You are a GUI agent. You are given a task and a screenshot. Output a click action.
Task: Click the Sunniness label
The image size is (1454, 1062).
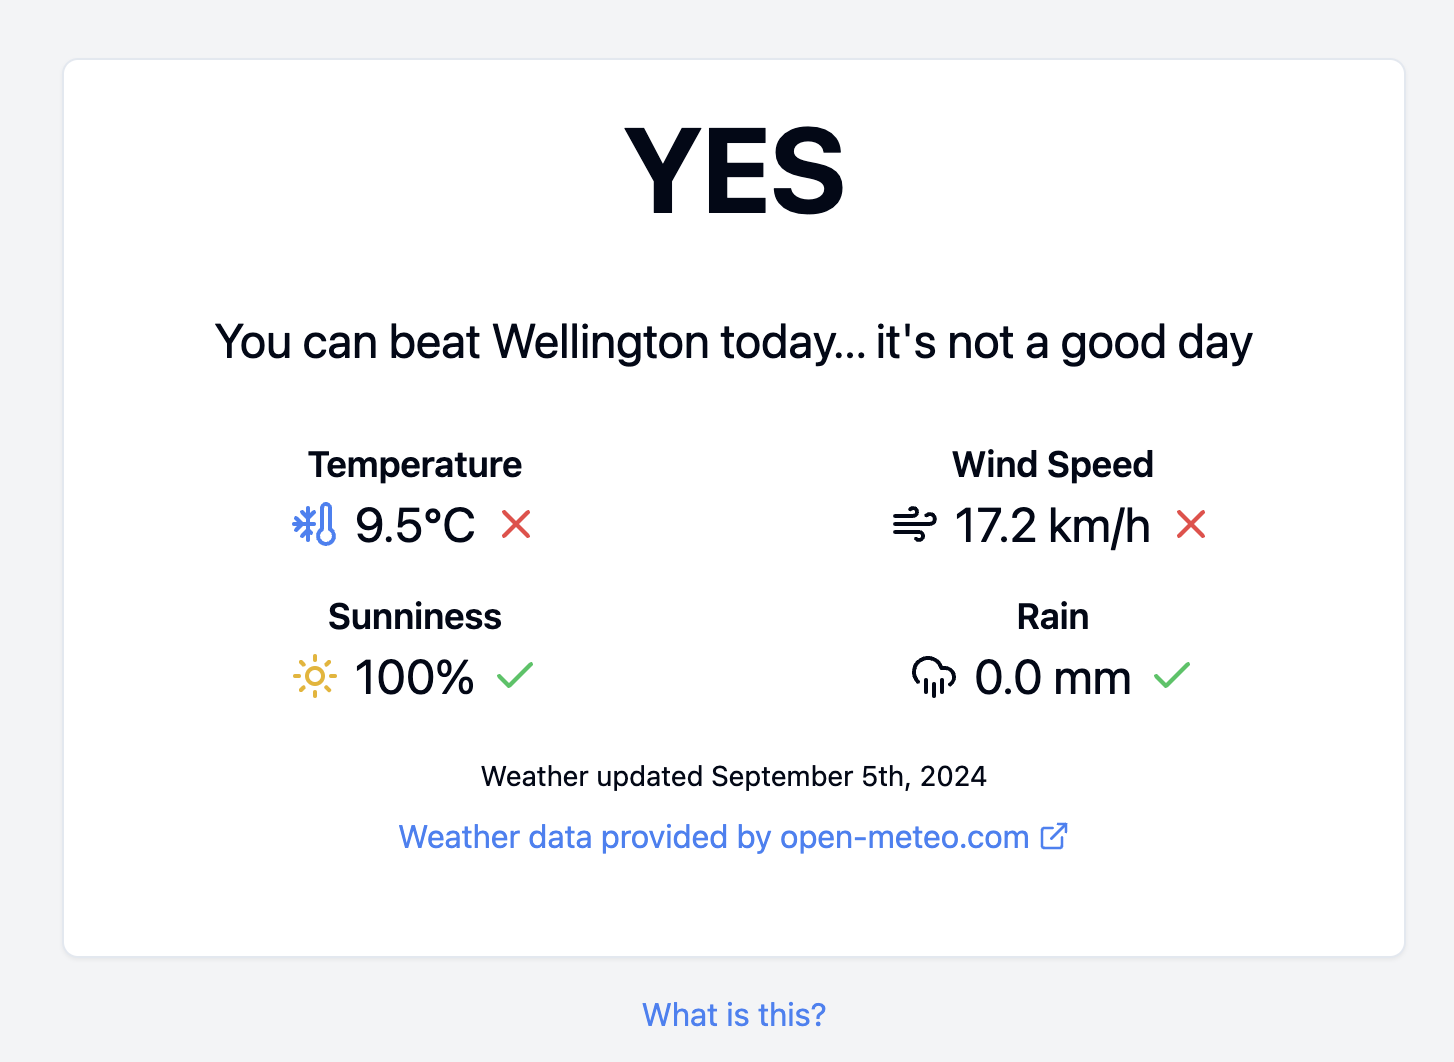415,617
